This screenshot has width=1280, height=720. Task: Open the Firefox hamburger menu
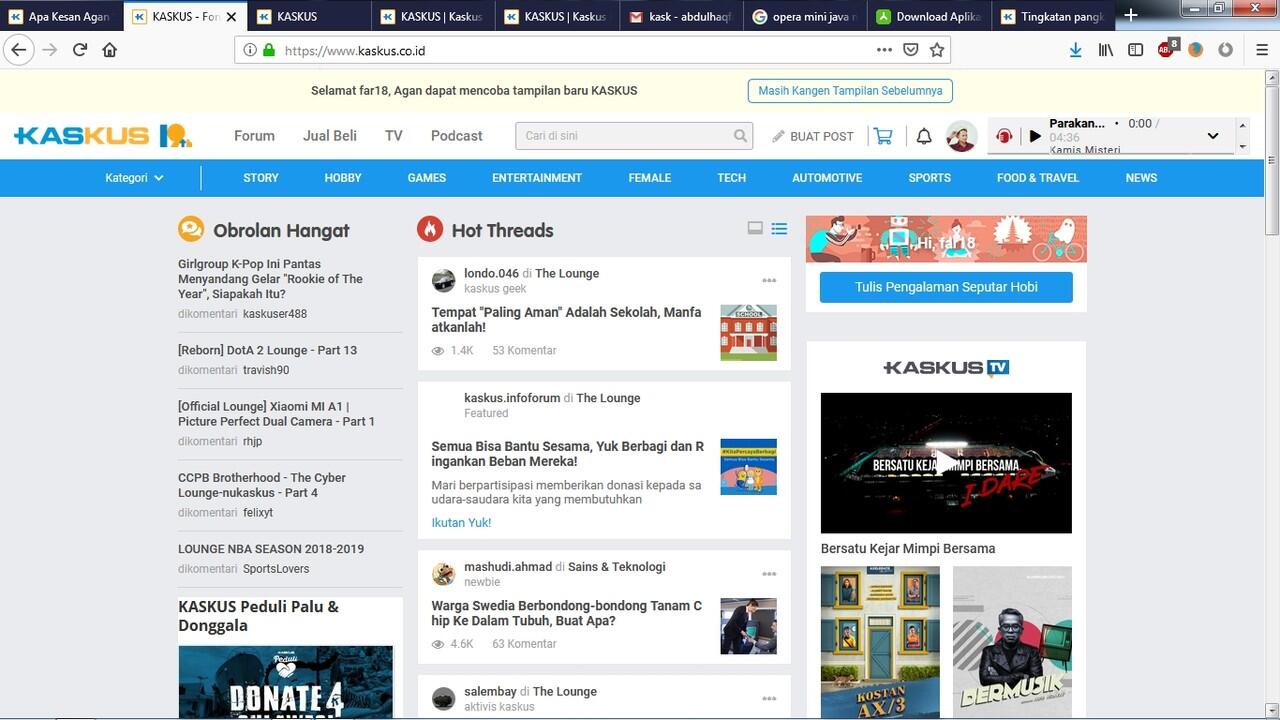(x=1262, y=49)
